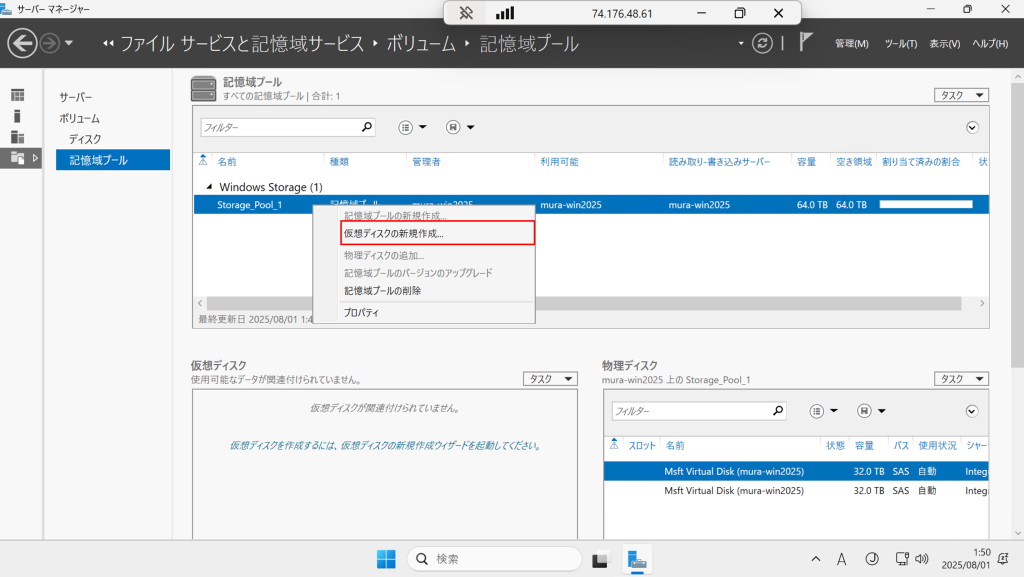Expand the storage pool filter criteria chevron

pyautogui.click(x=972, y=127)
